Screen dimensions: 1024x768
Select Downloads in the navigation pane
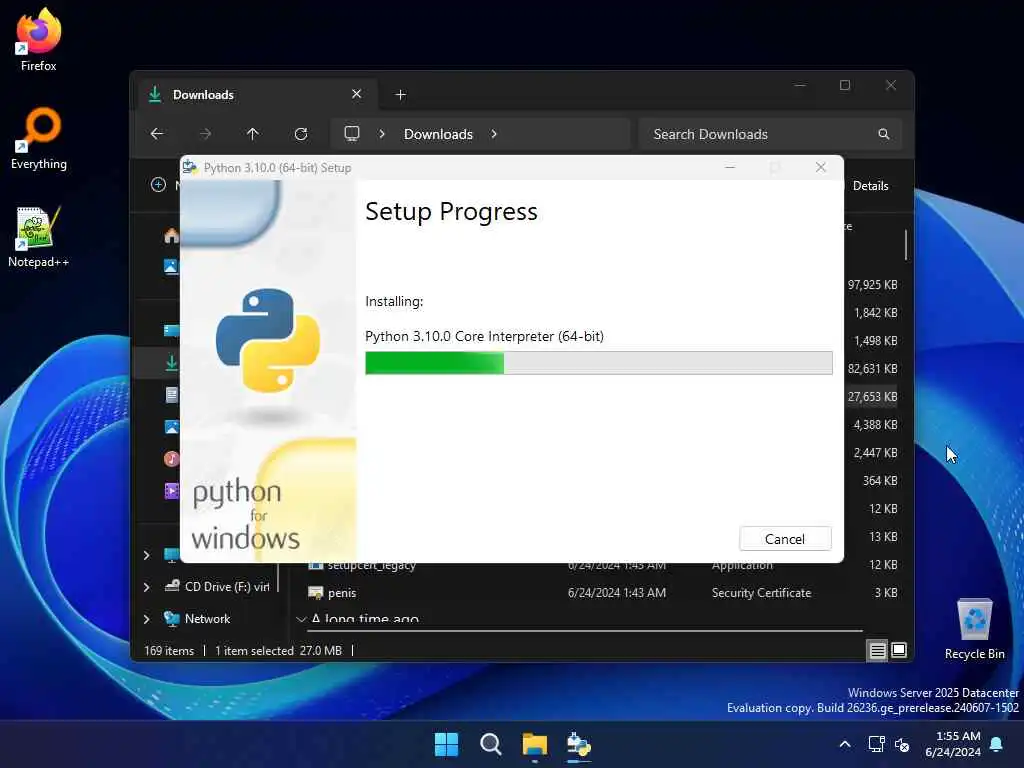click(x=171, y=362)
